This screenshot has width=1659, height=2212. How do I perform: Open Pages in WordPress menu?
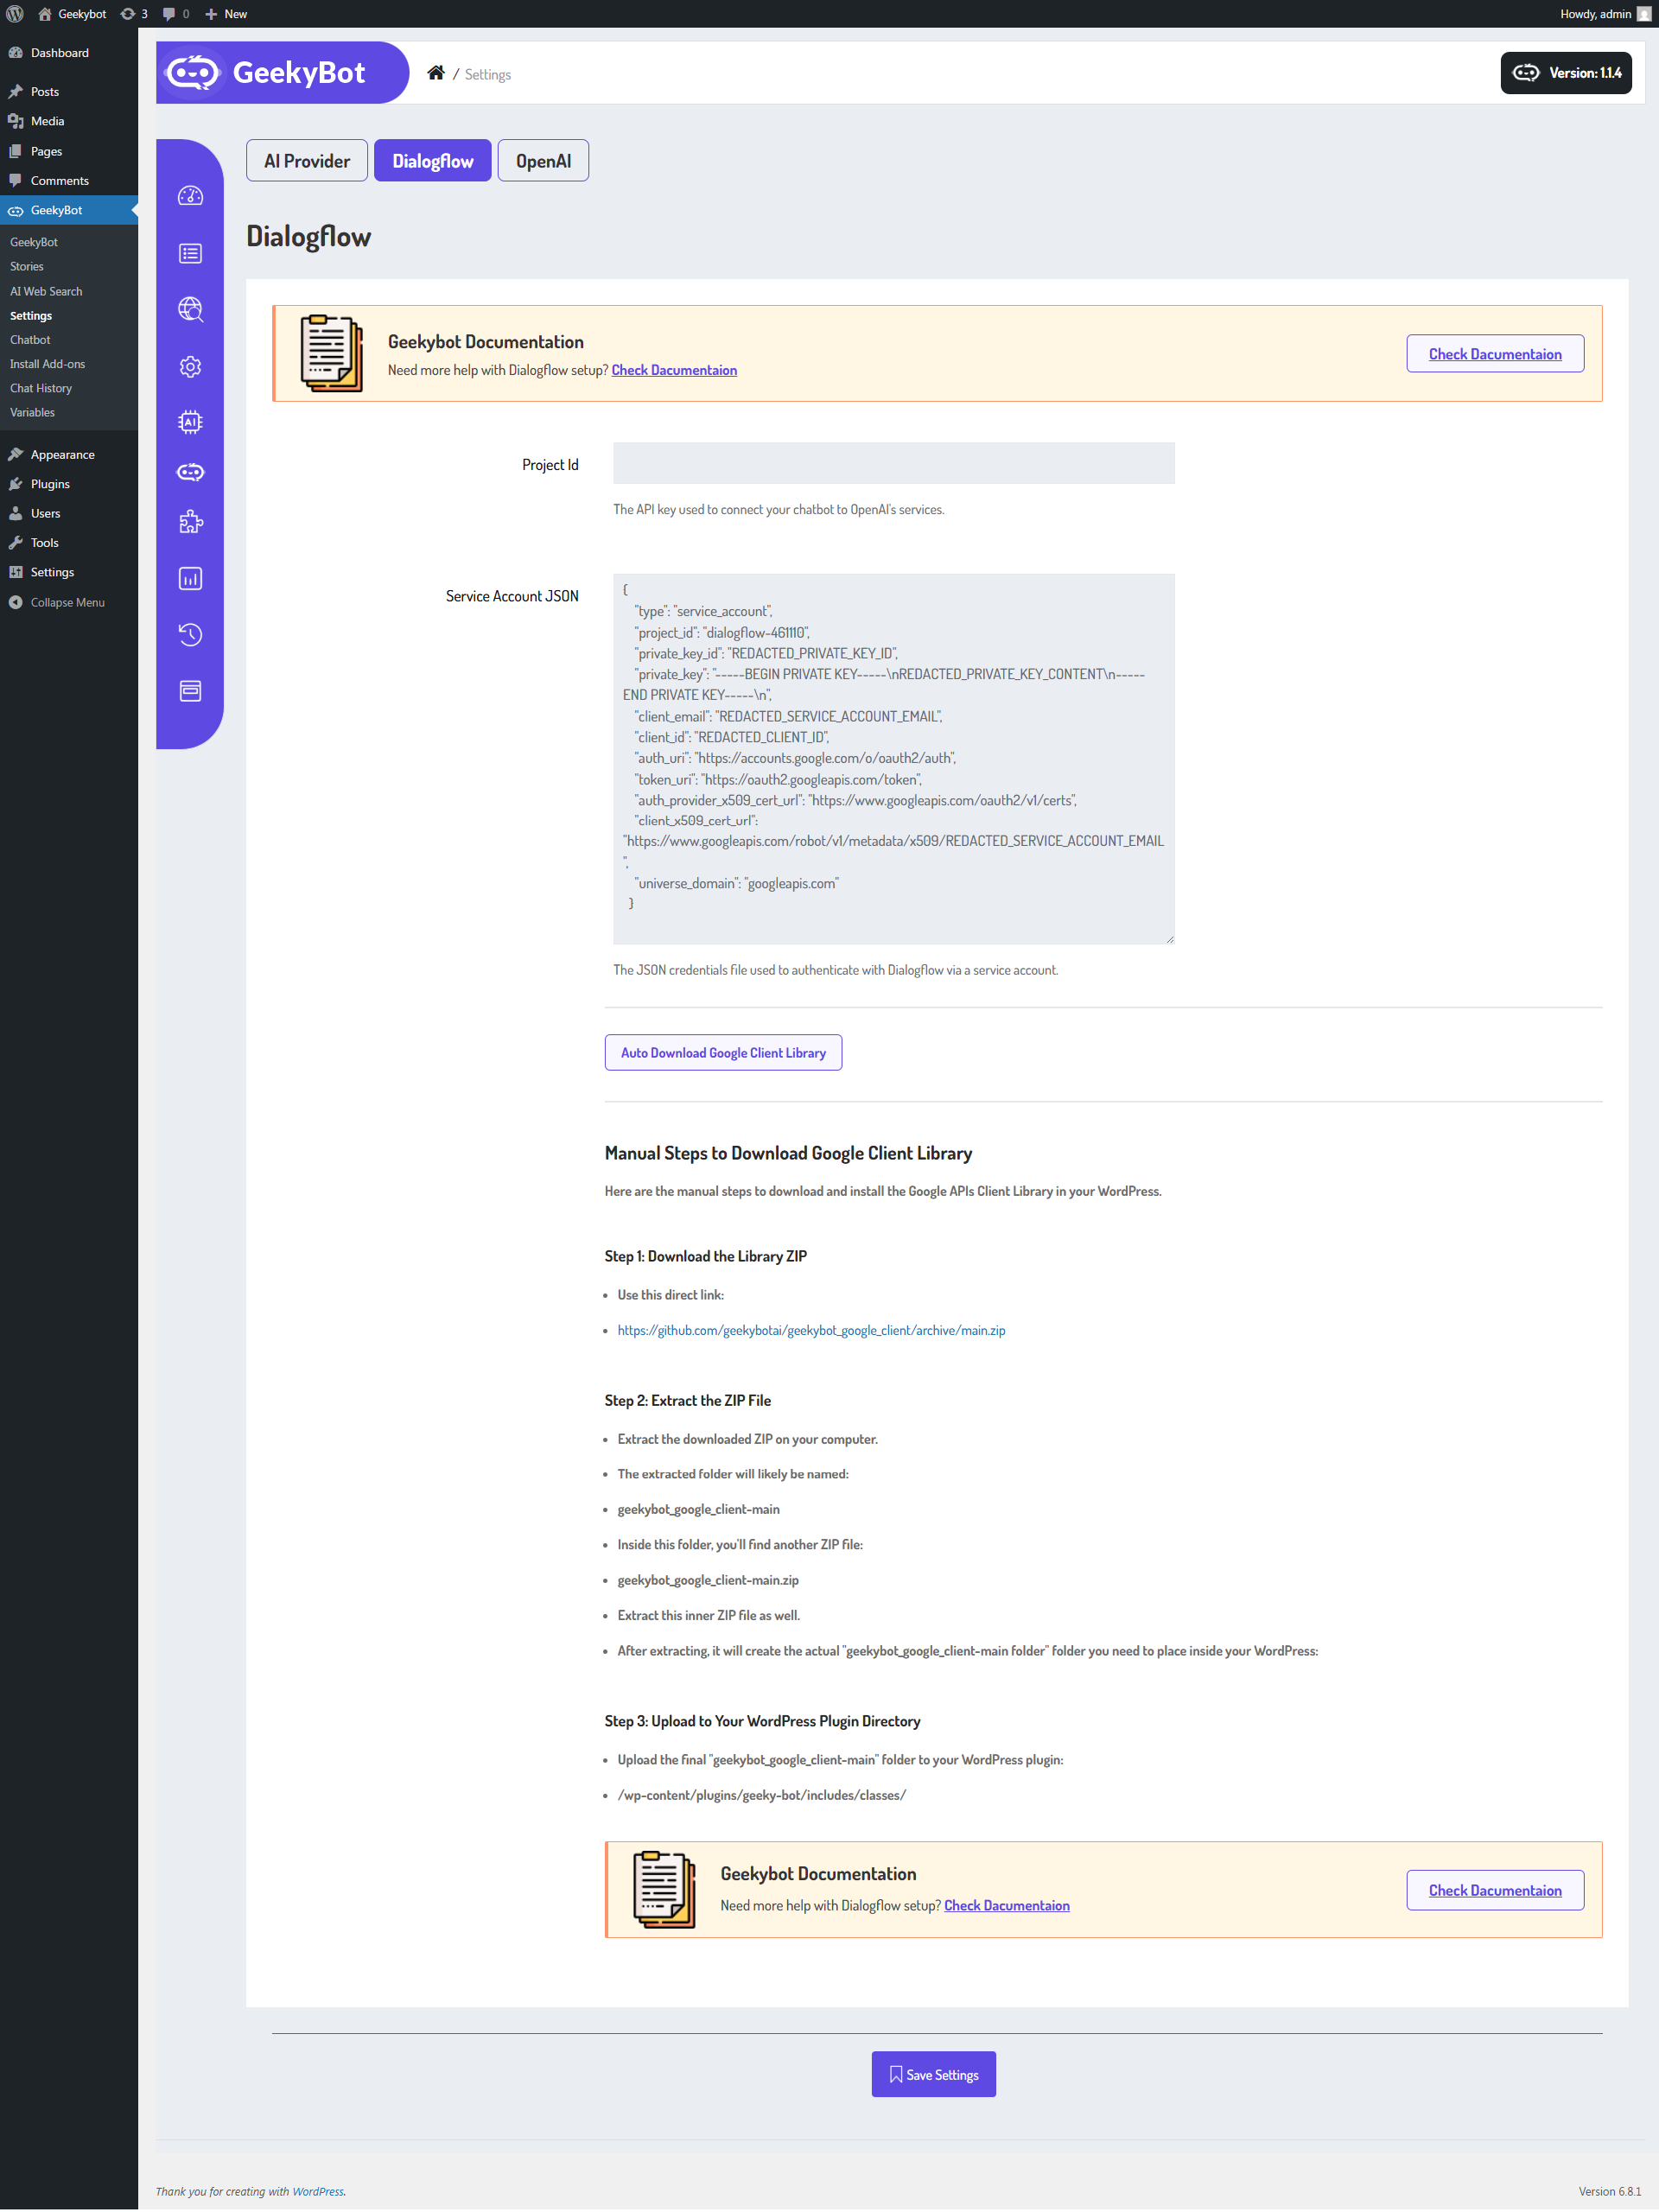(69, 151)
